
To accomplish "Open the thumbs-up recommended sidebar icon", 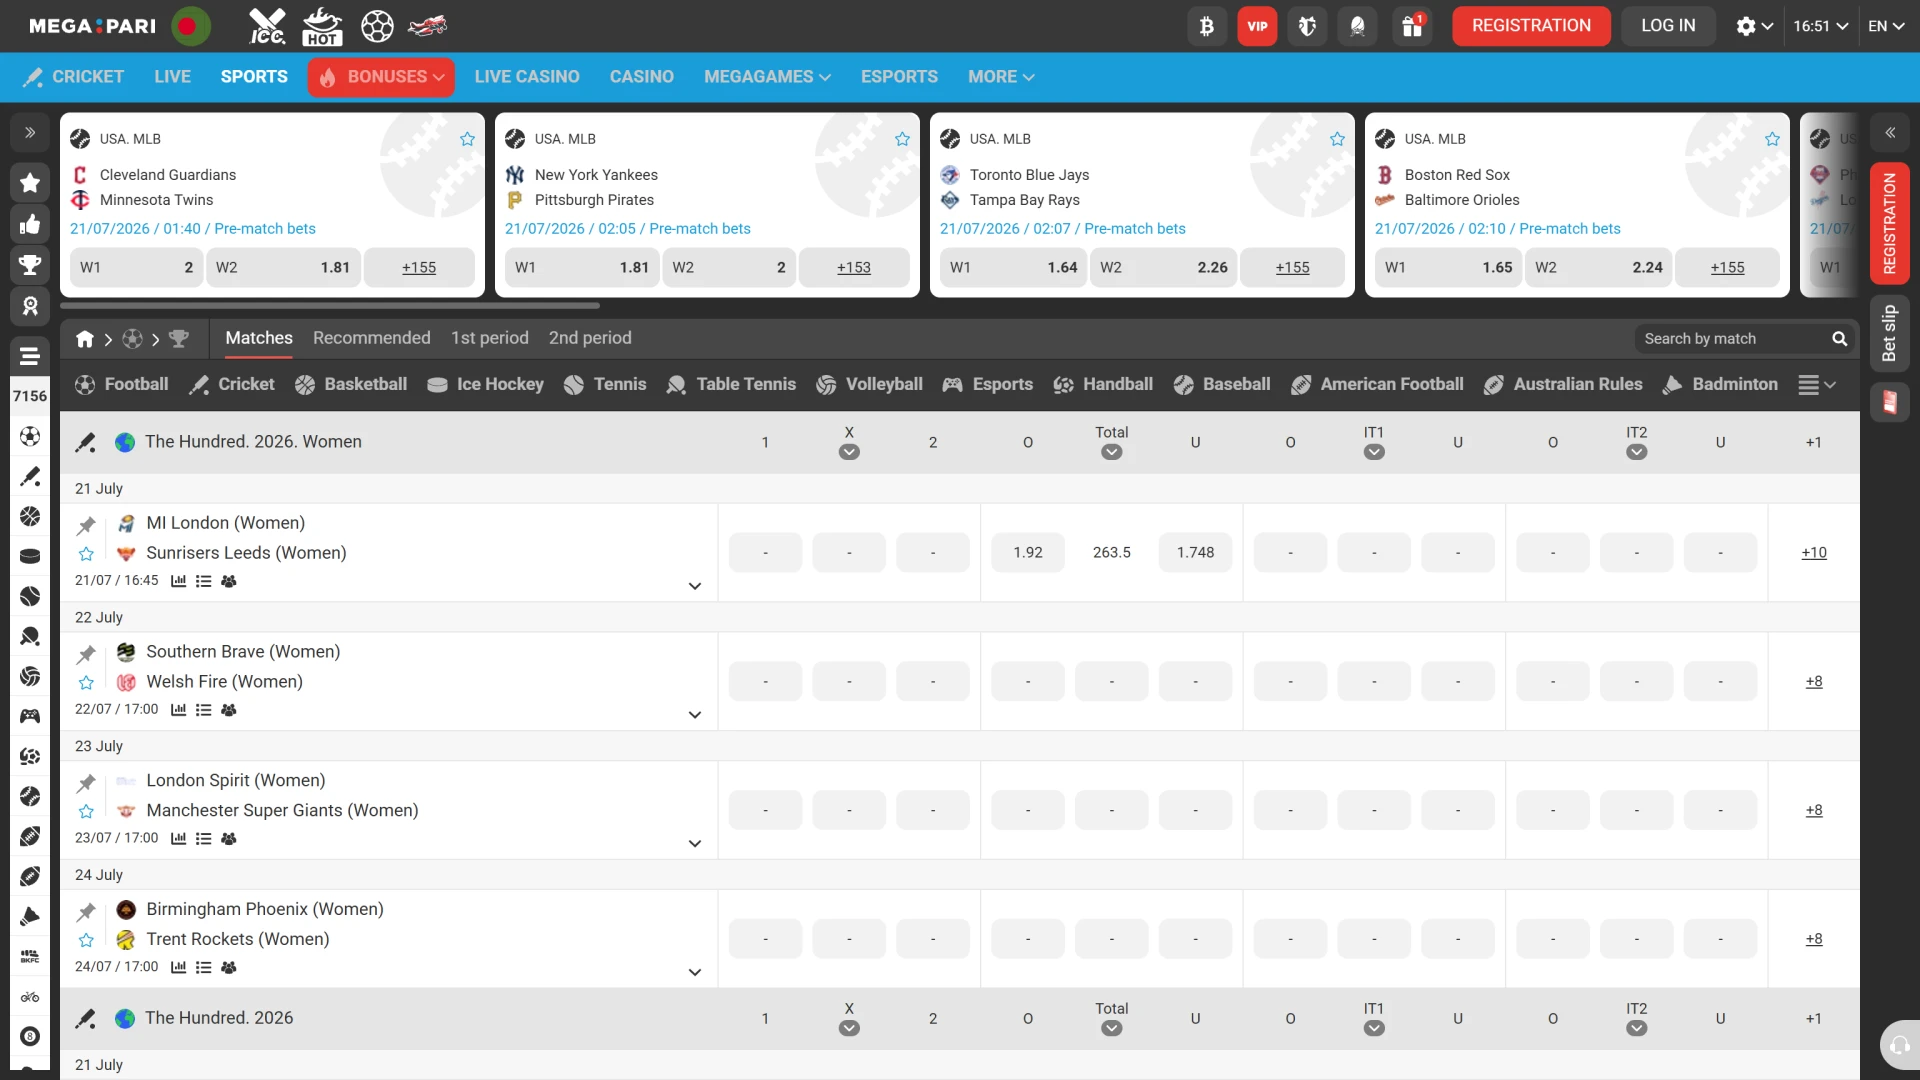I will pyautogui.click(x=30, y=224).
